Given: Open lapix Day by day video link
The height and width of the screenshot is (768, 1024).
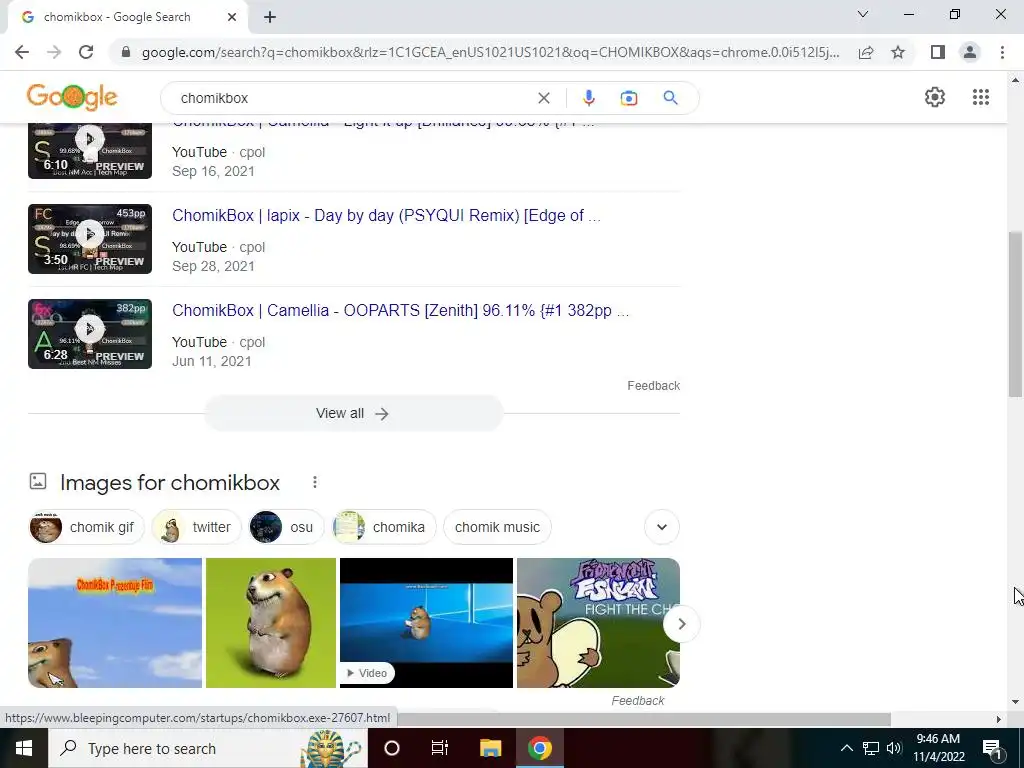Looking at the screenshot, I should (386, 216).
